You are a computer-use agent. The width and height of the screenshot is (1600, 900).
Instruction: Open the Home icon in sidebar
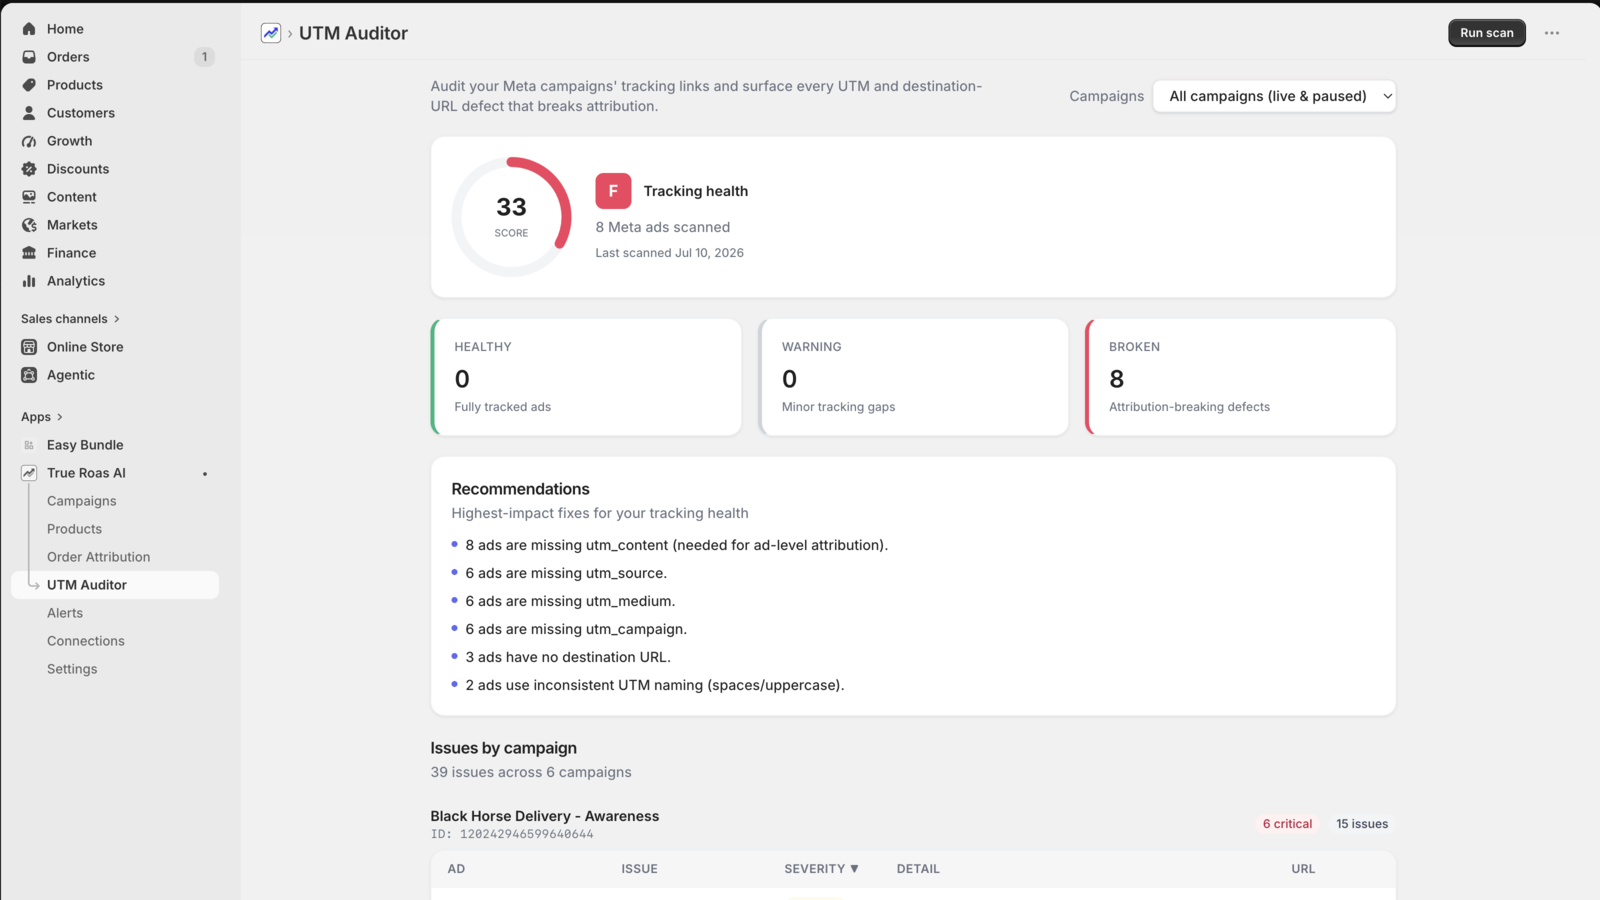29,29
